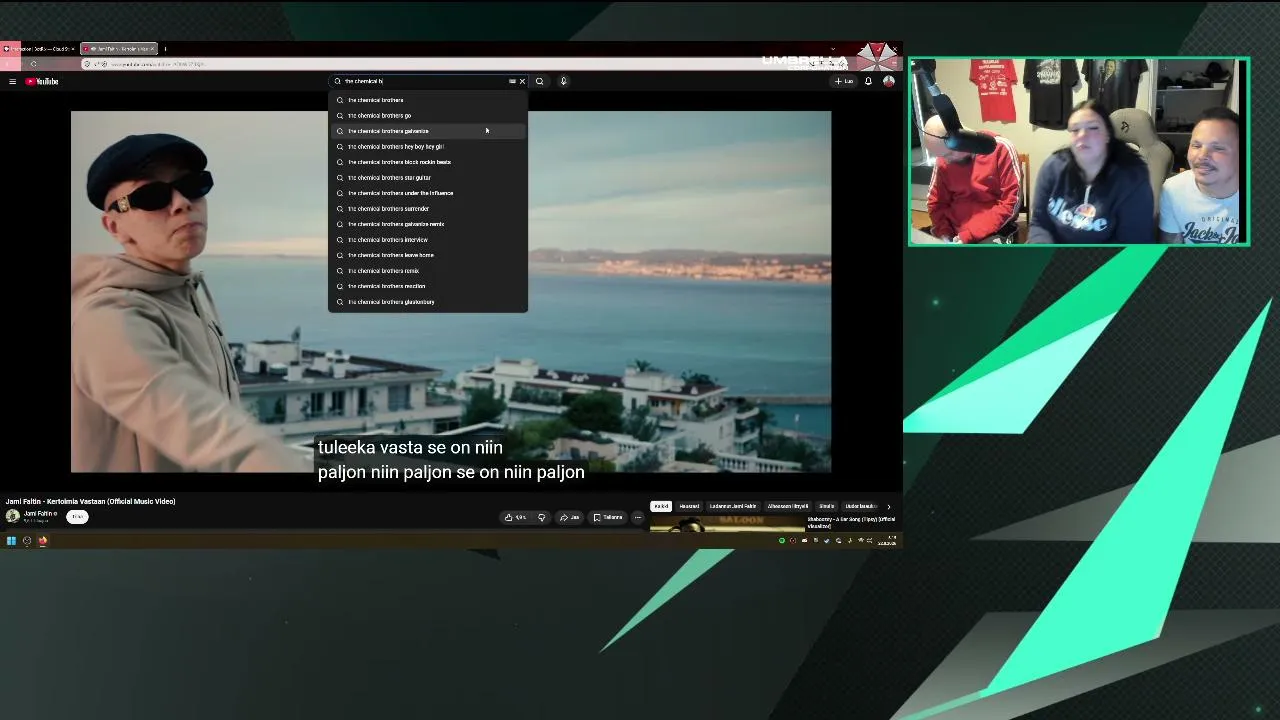The image size is (1280, 720).
Task: Pick suggestion "the chemical brothers"
Action: tap(428, 100)
